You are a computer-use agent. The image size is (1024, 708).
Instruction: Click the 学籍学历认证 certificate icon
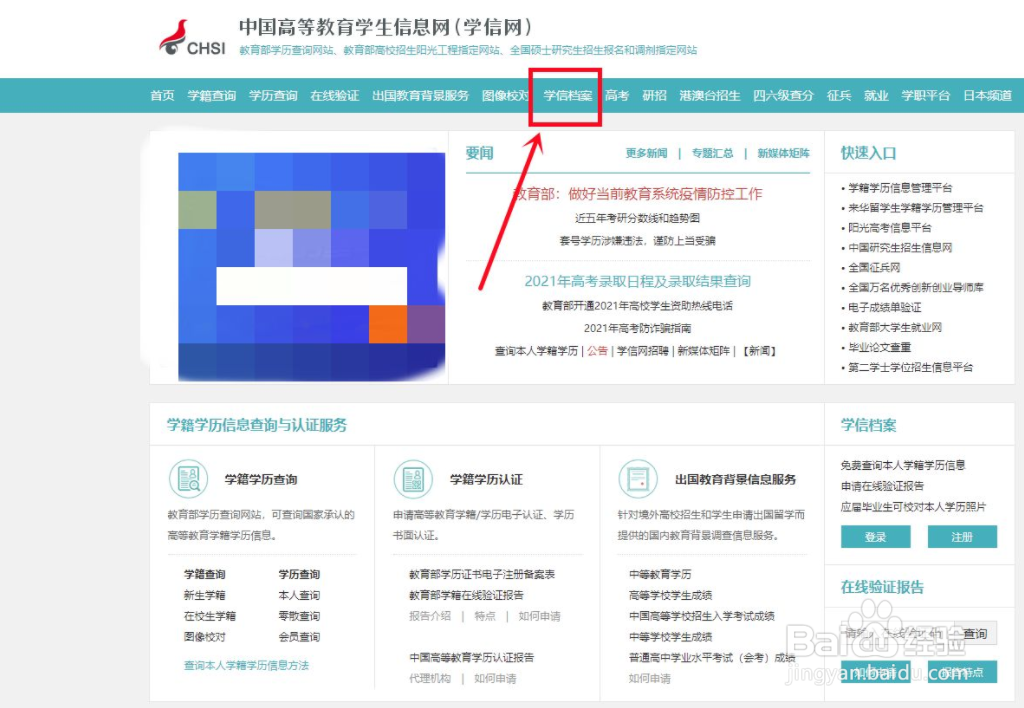tap(414, 479)
